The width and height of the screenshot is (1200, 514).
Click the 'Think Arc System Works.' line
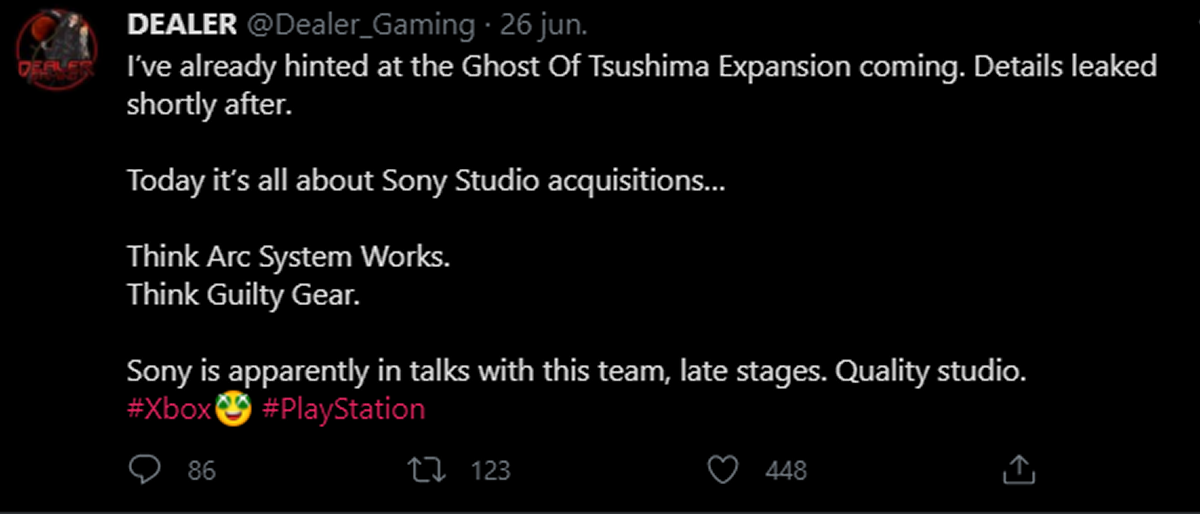[x=288, y=257]
